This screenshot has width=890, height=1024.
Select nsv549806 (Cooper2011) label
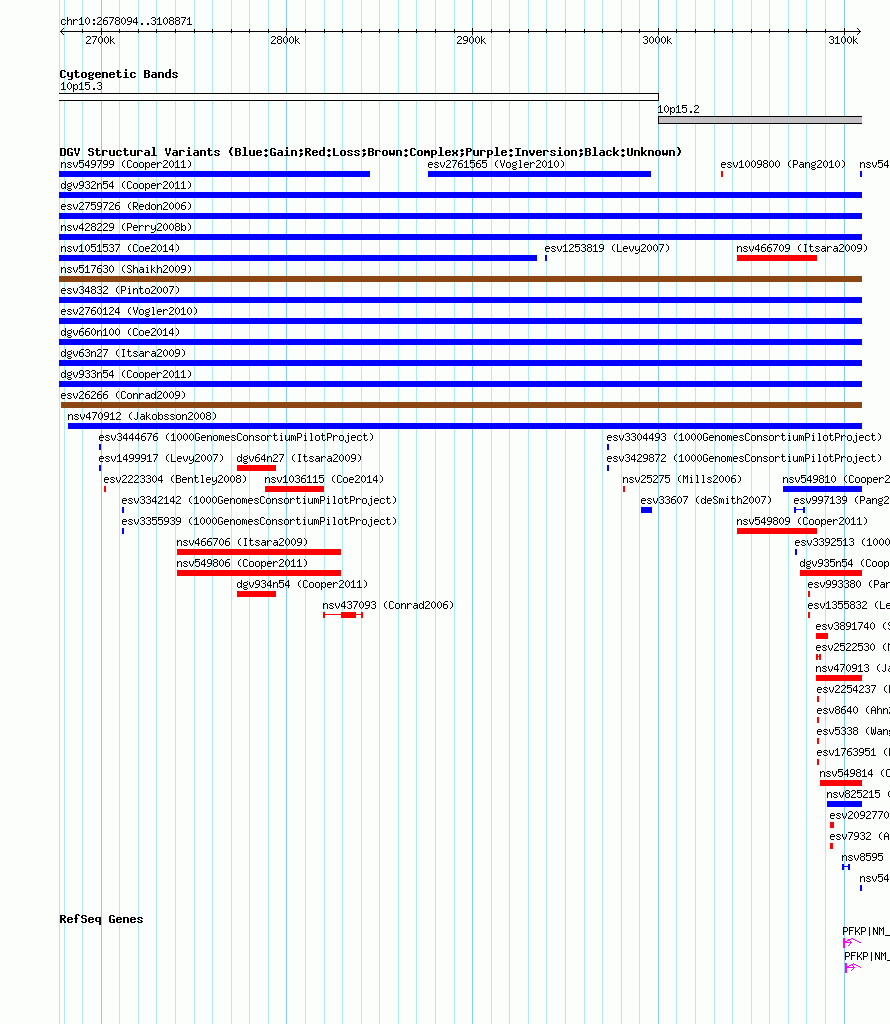point(242,563)
